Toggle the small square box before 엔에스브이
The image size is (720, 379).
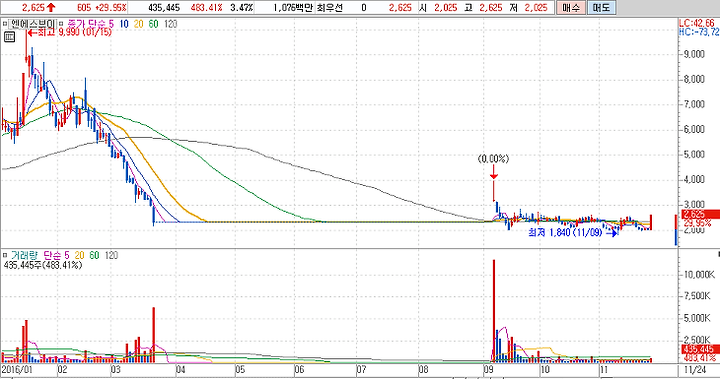tap(5, 24)
